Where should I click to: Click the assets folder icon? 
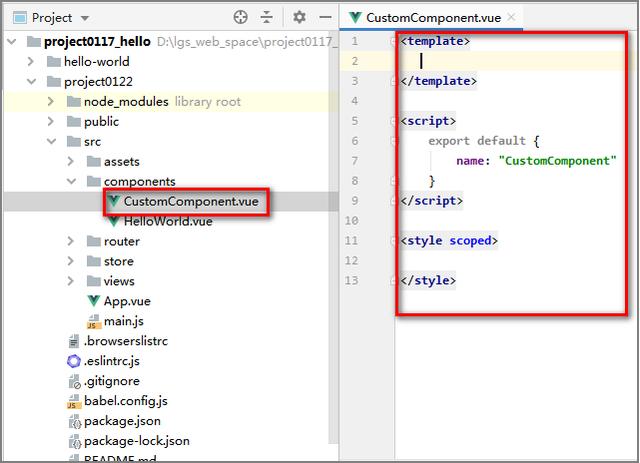(x=93, y=162)
